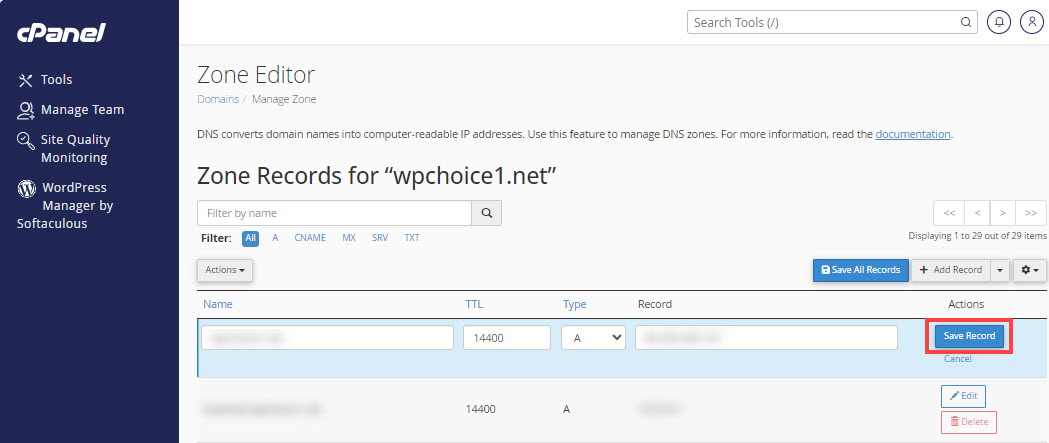
Task: Click the magnifier button beside name filter
Action: coord(487,213)
